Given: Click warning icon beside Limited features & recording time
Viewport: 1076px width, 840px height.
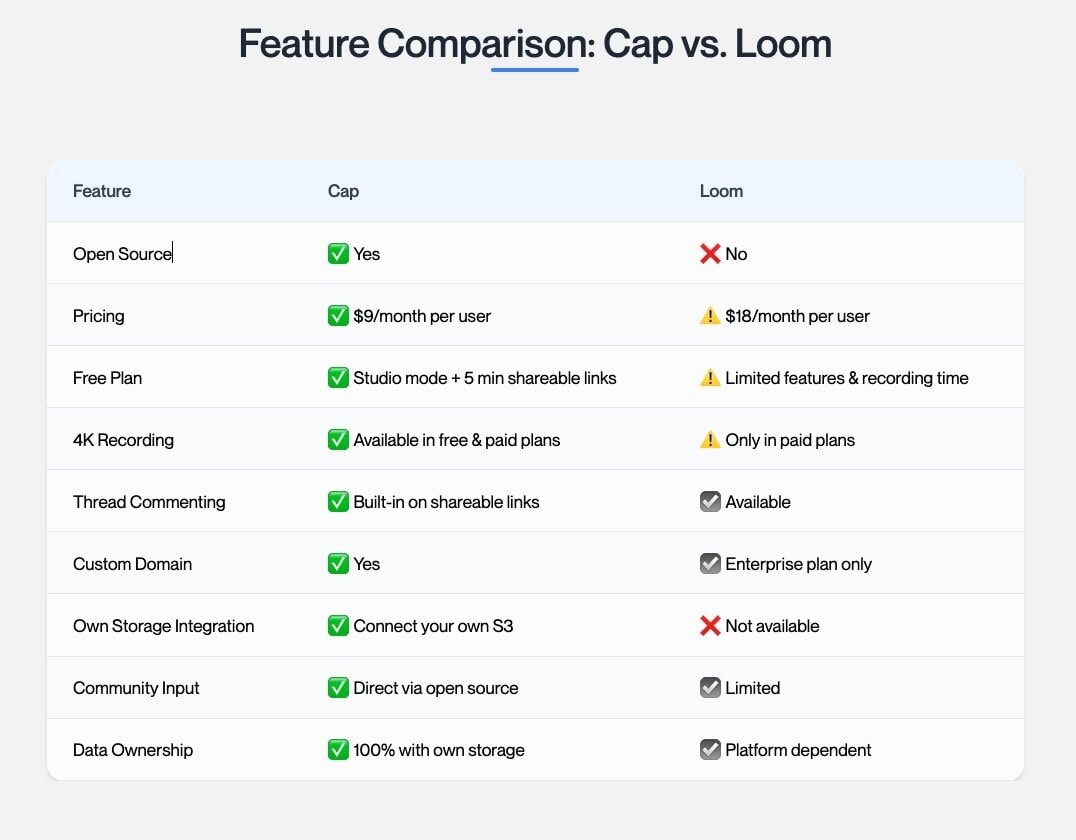Looking at the screenshot, I should coord(710,377).
